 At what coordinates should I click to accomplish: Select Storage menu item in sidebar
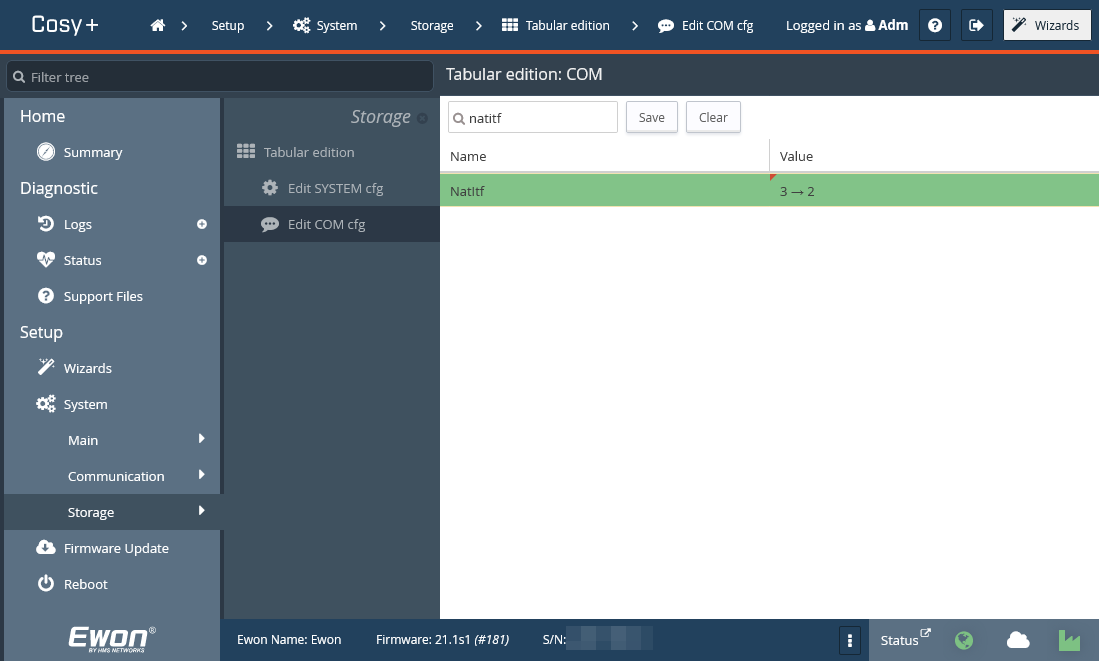click(90, 512)
